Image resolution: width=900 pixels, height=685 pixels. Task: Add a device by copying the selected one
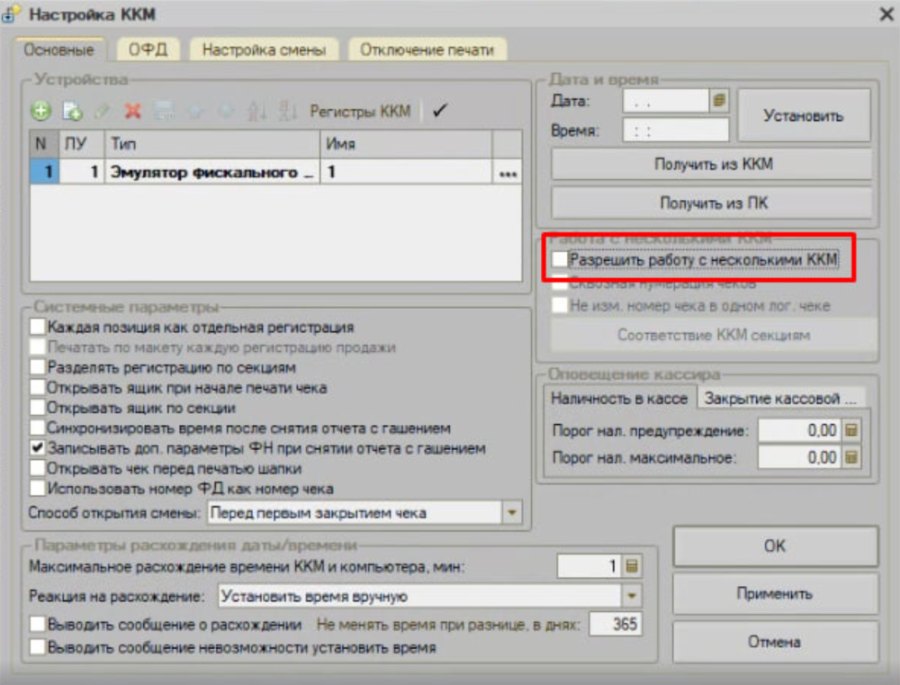click(x=72, y=111)
